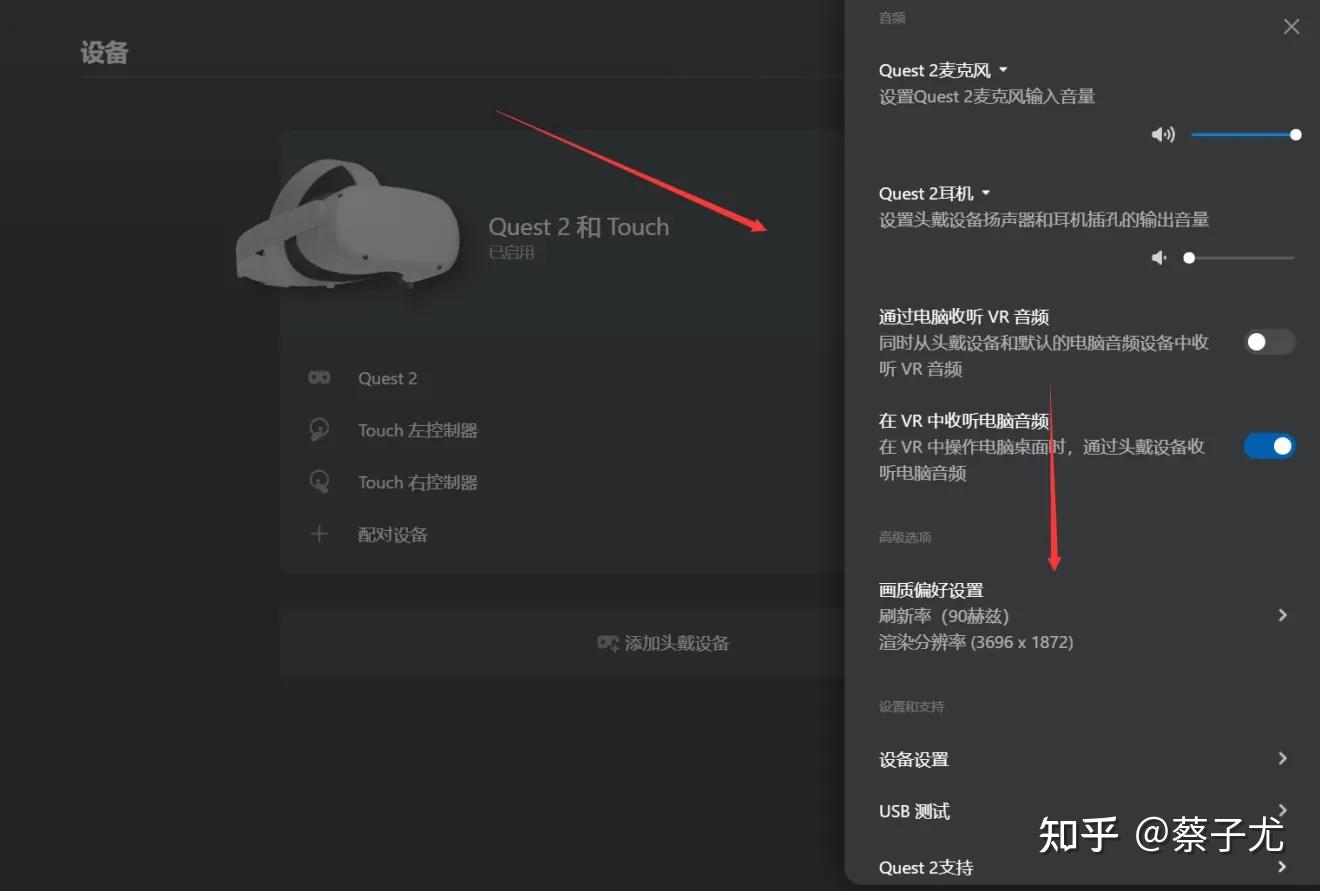Click the Touch 左控制器 controller icon
Viewport: 1320px width, 891px height.
point(319,430)
